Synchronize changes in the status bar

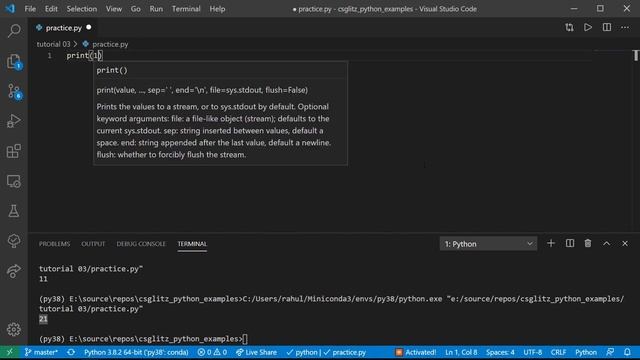71,352
